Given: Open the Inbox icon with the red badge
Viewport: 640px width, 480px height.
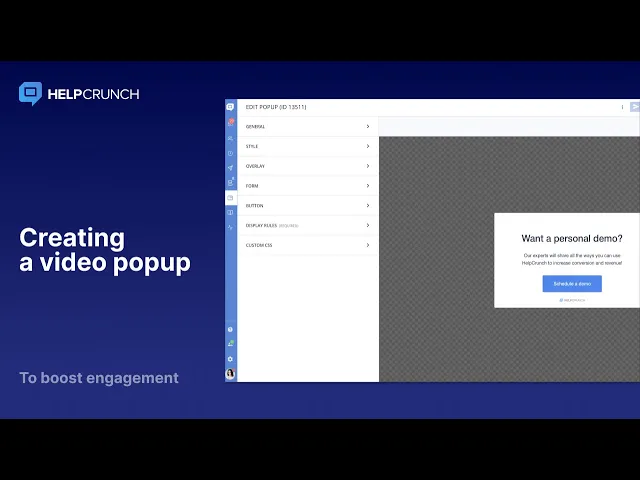Looking at the screenshot, I should pos(231,122).
